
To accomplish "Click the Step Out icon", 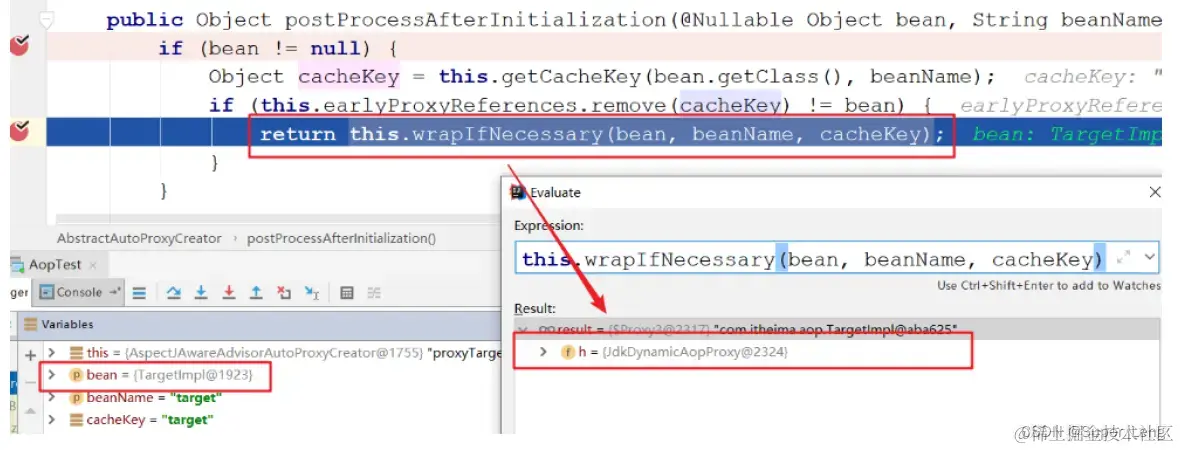I will 256,293.
